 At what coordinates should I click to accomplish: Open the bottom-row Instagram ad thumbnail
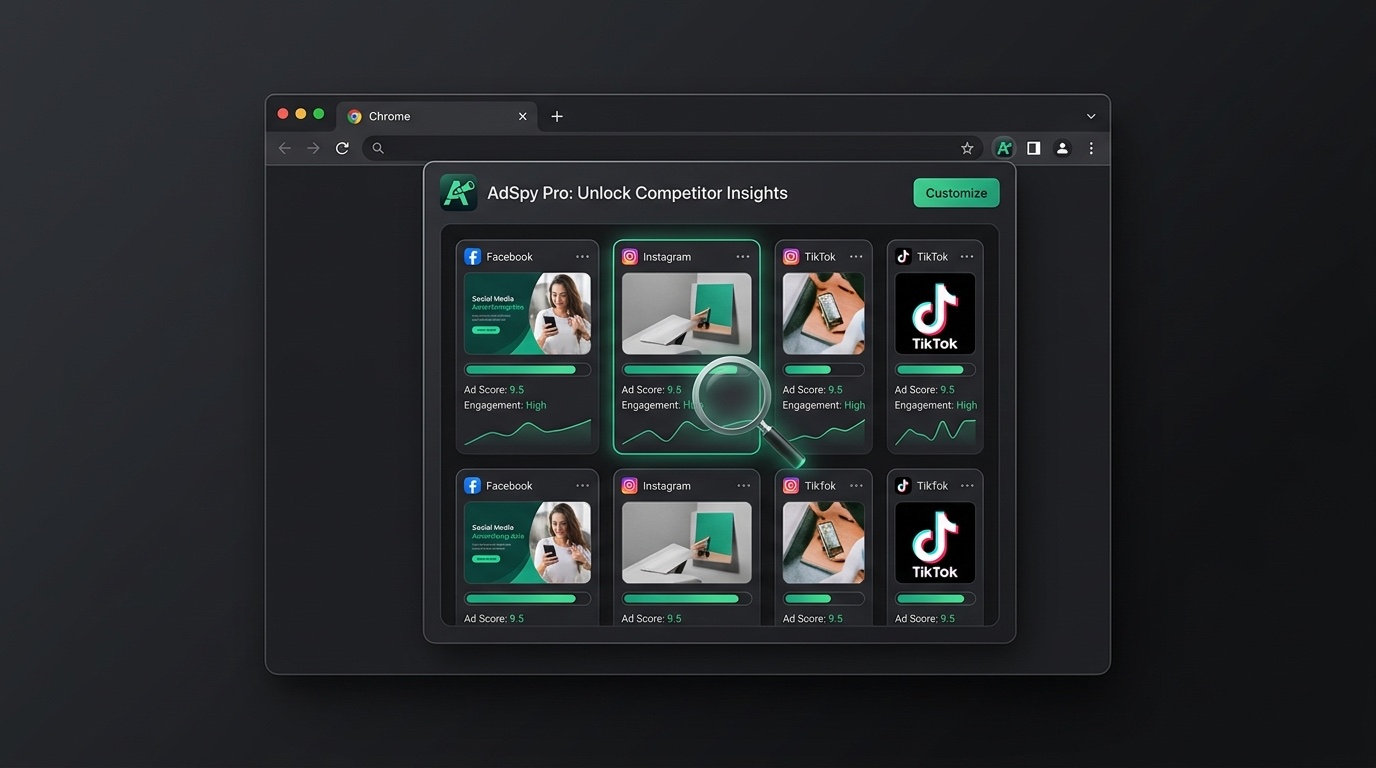686,543
